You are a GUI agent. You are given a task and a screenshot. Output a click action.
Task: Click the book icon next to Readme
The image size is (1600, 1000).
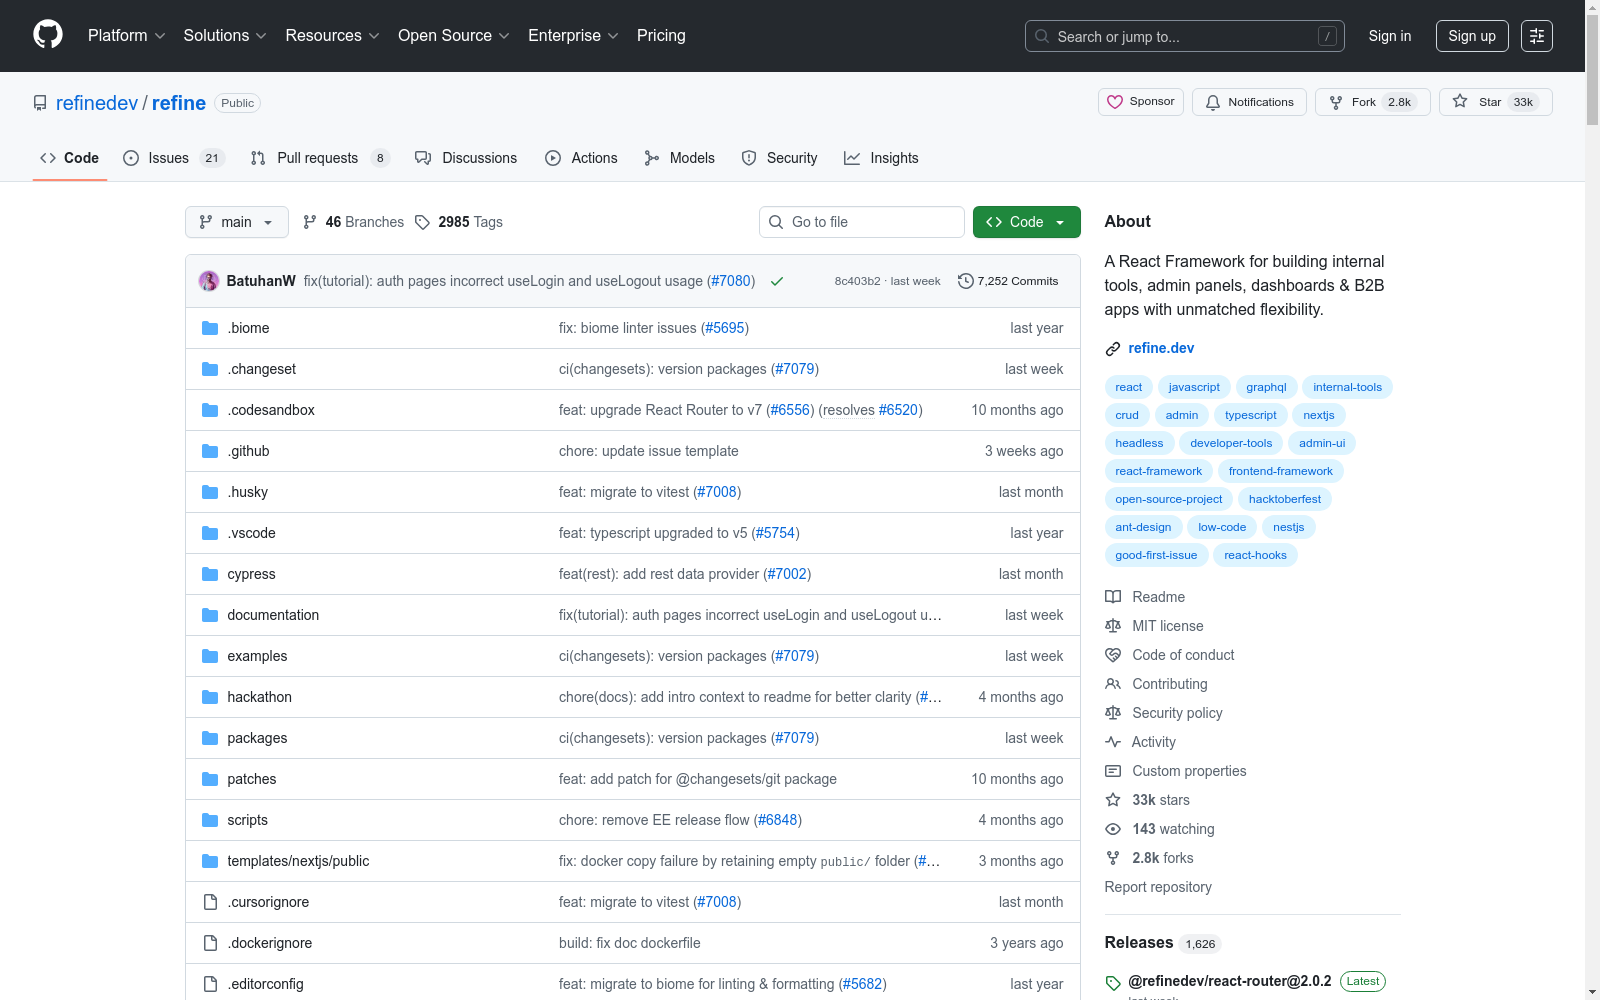click(1113, 597)
